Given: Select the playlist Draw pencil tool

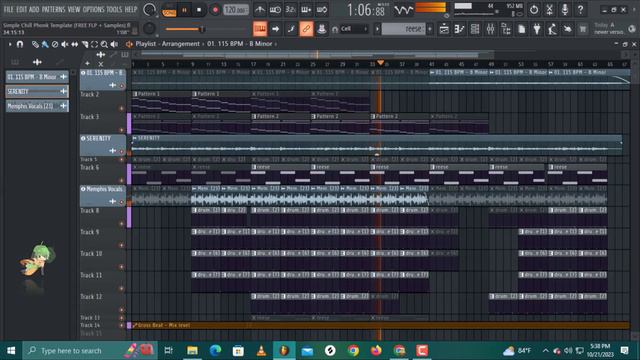Looking at the screenshot, I should (x=35, y=44).
